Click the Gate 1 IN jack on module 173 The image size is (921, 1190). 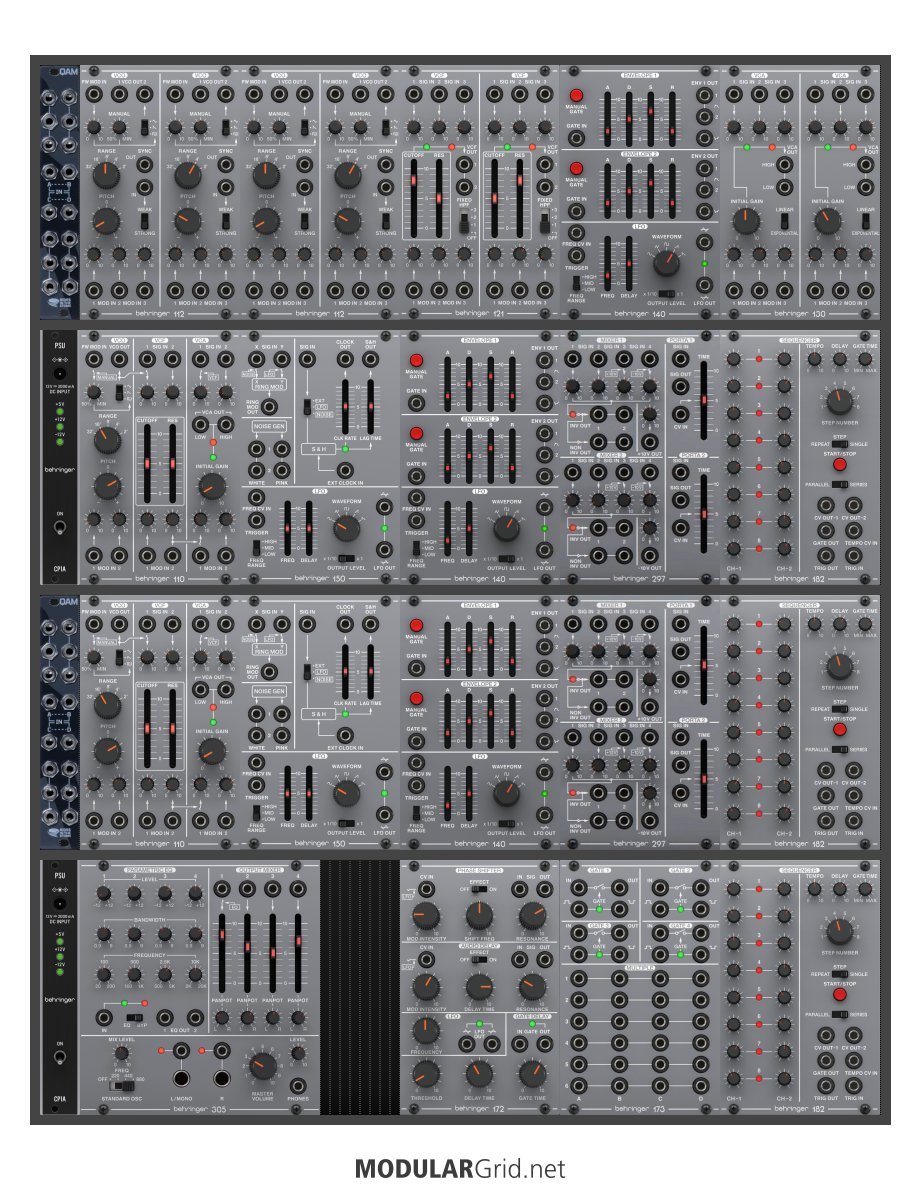tap(579, 888)
